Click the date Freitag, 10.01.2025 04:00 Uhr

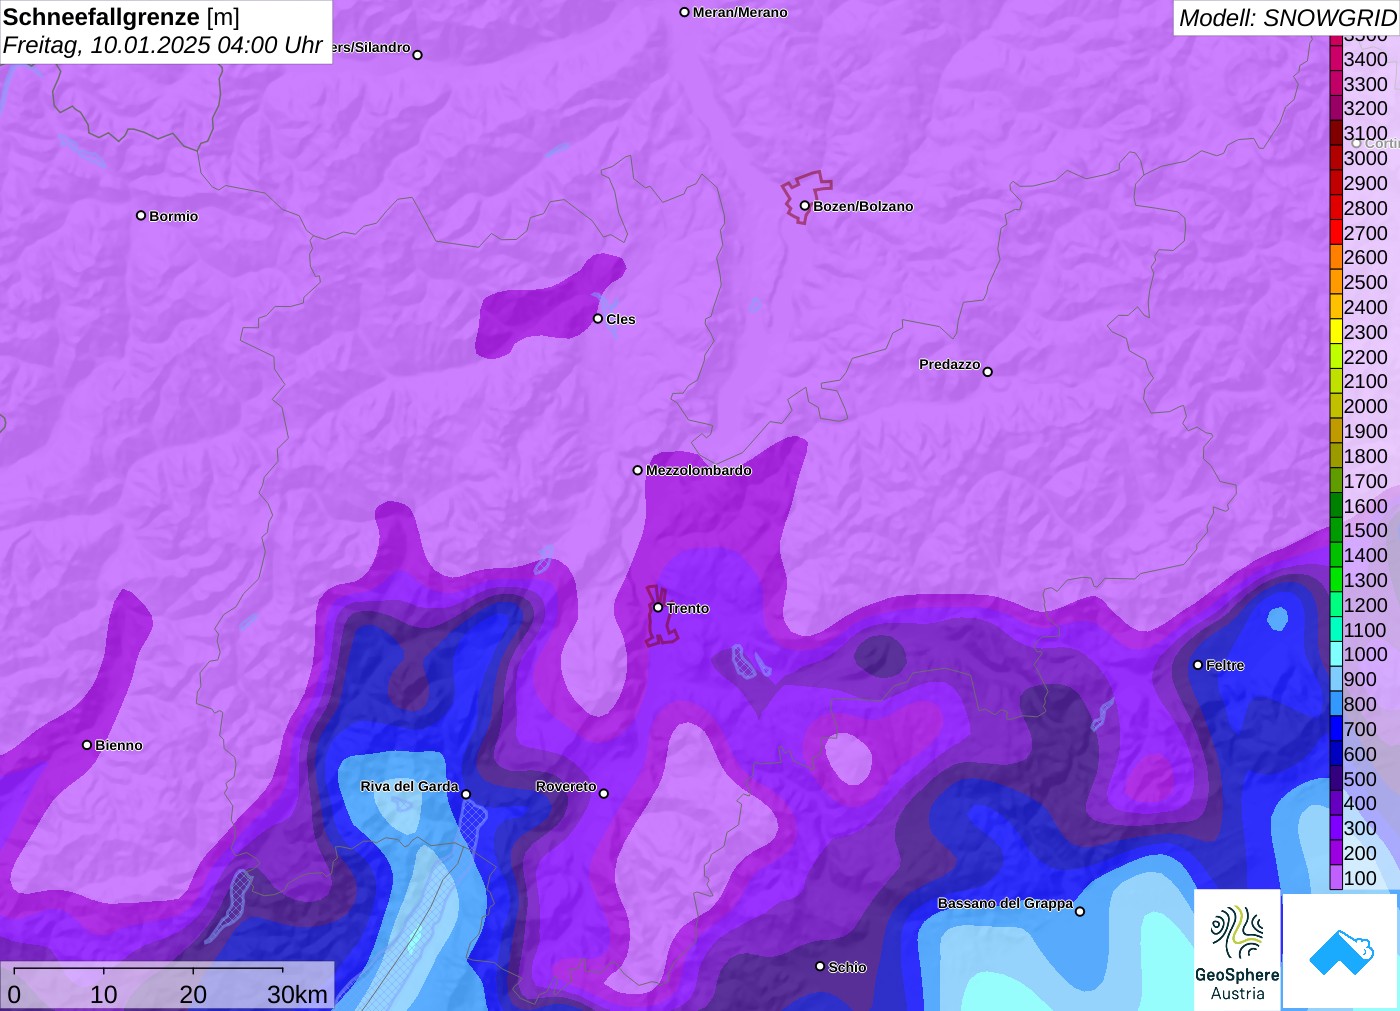coord(162,45)
